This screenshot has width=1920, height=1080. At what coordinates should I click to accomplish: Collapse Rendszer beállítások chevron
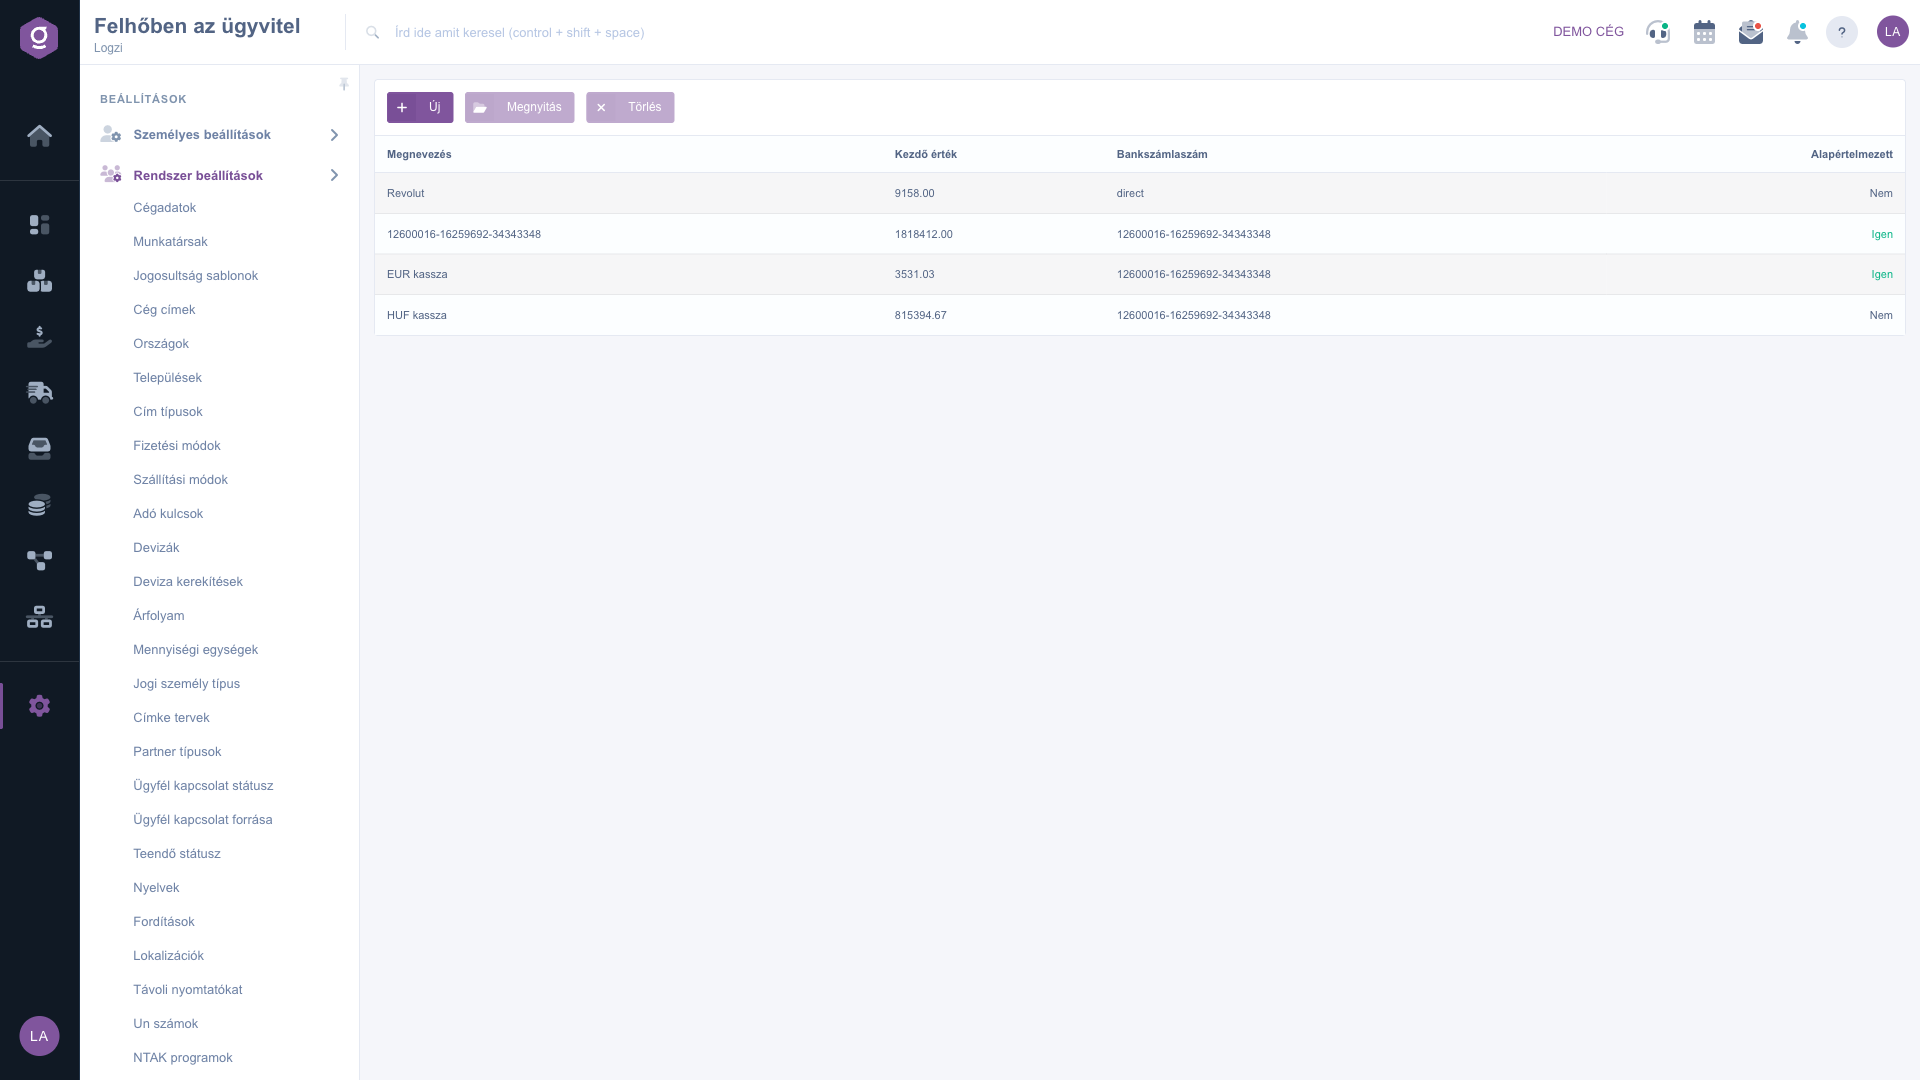[334, 176]
